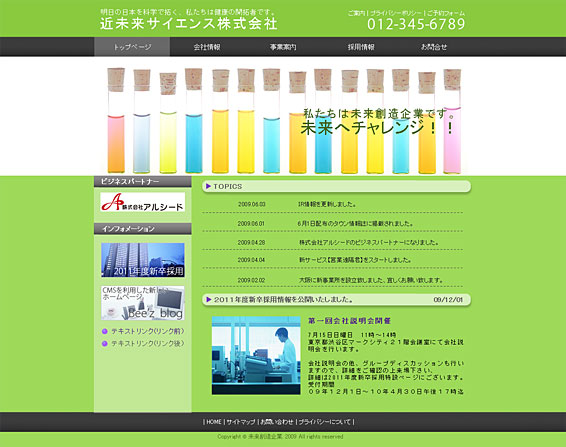
Task: Click the purple bullet beside テキストリンク(リンク前)
Action: pos(105,331)
